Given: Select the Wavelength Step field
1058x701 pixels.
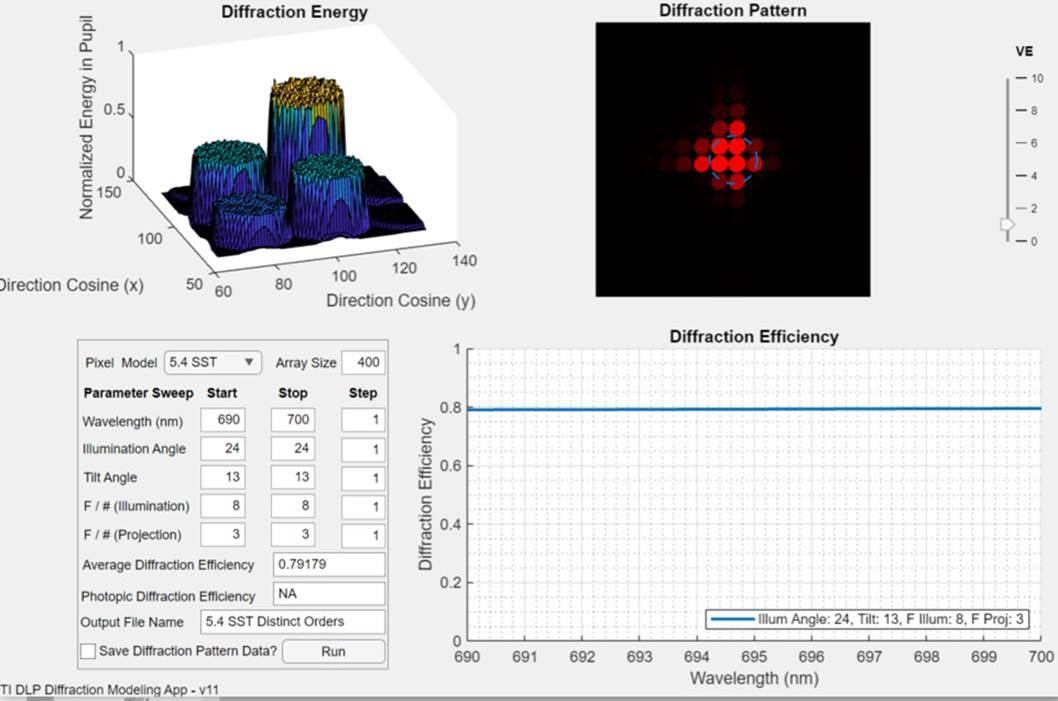Looking at the screenshot, I should click(x=363, y=421).
